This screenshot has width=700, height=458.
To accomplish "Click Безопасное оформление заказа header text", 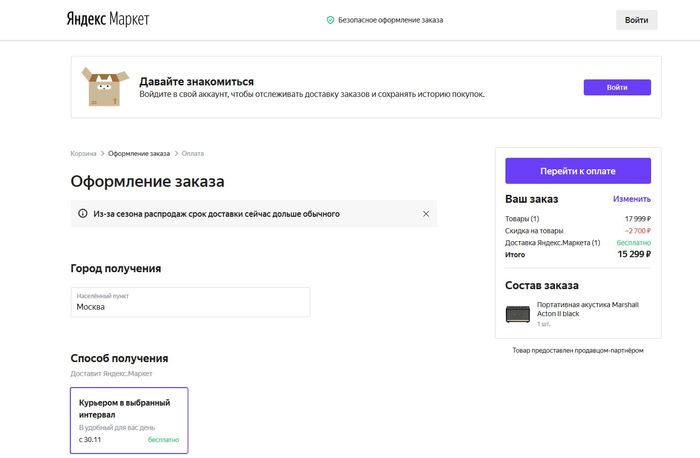I will [x=390, y=20].
